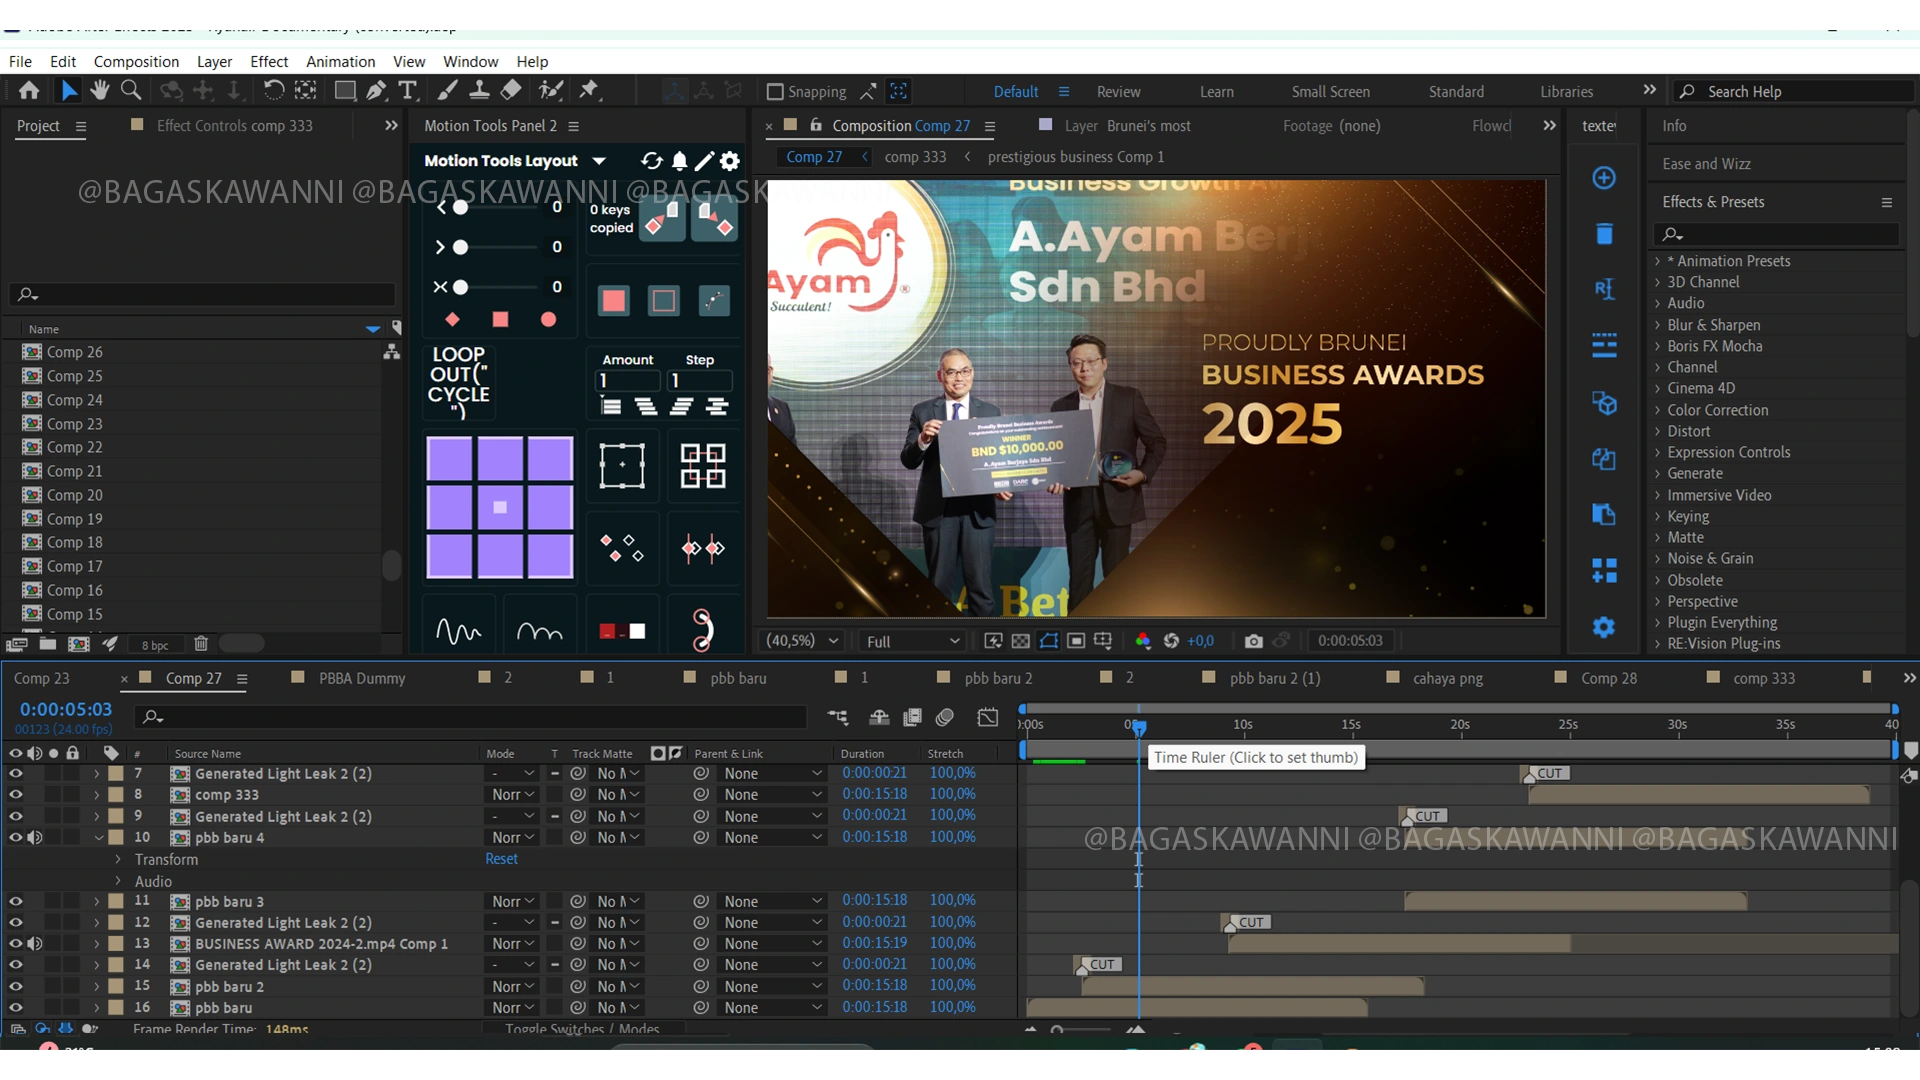
Task: Select the Type text tool
Action: tap(407, 91)
